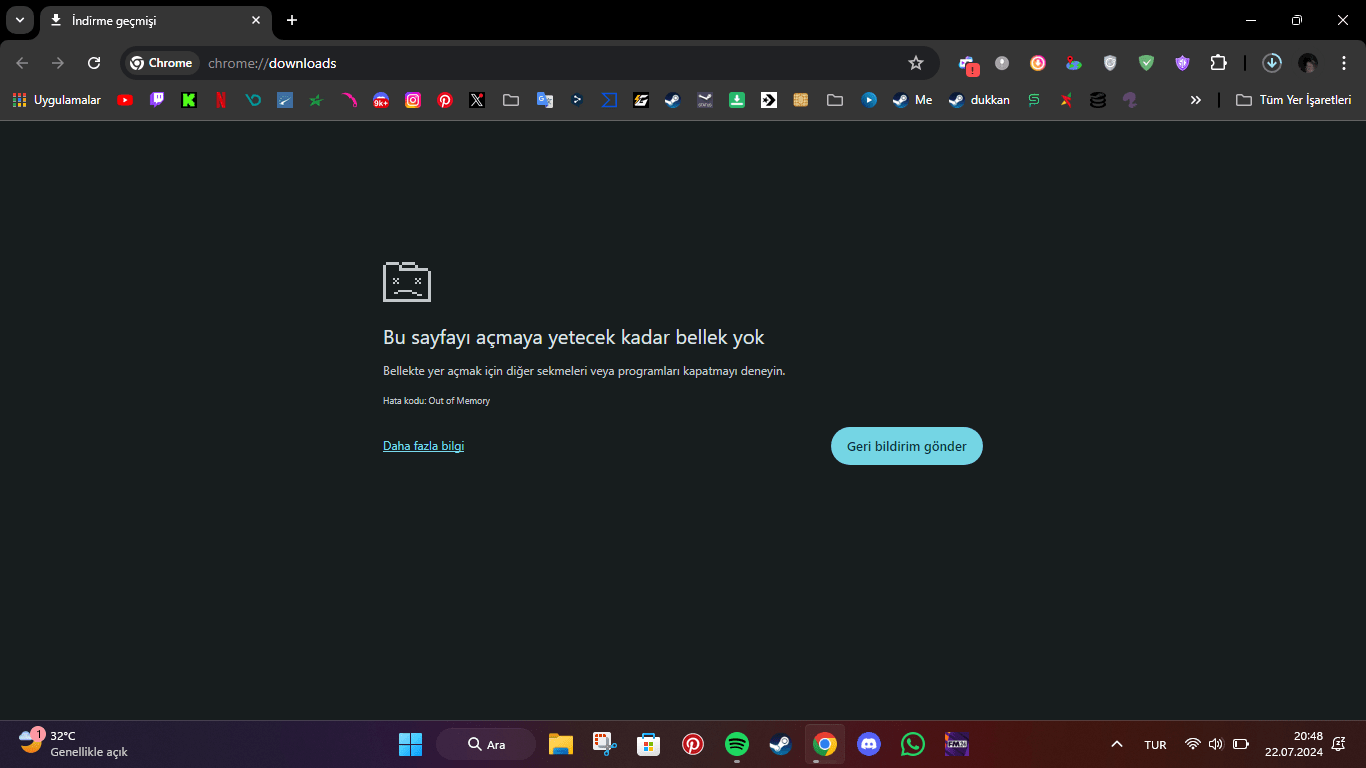Open WhatsApp from the taskbar
This screenshot has width=1366, height=768.
point(913,744)
